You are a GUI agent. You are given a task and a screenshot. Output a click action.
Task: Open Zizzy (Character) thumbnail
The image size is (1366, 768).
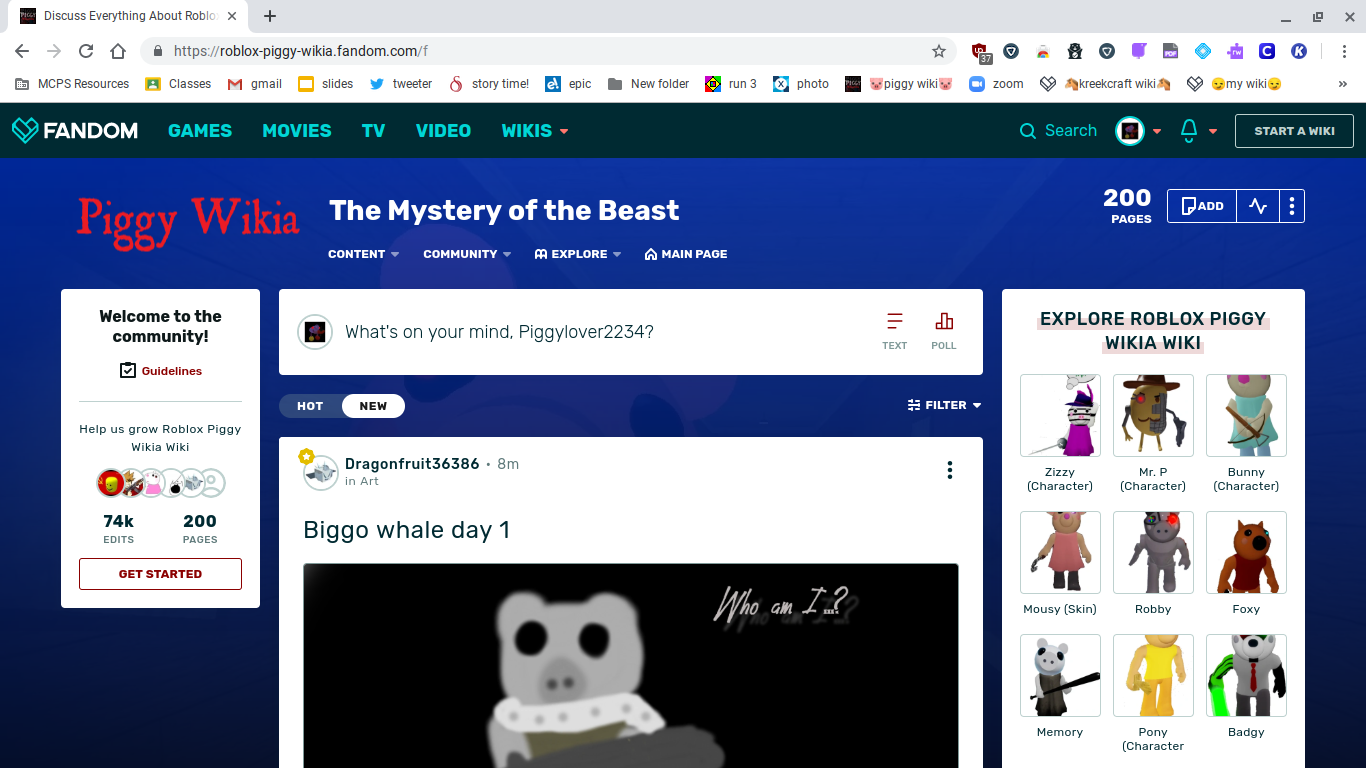(x=1060, y=415)
